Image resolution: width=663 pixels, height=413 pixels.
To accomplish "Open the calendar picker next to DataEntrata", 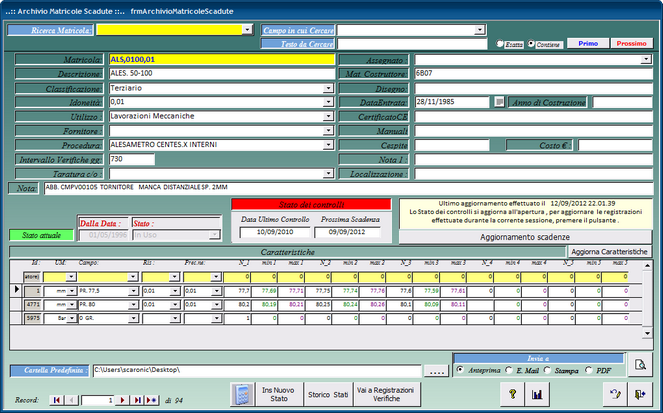I will (x=499, y=102).
